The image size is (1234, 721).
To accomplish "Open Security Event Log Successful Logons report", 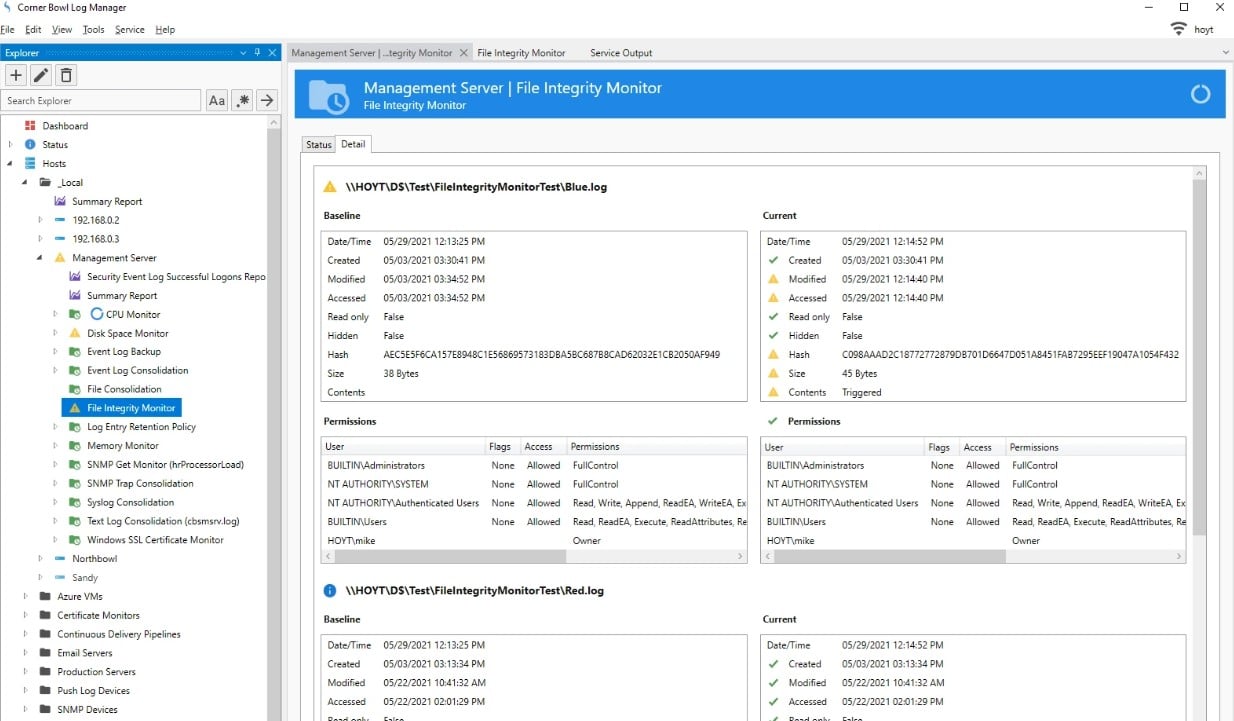I will click(176, 277).
